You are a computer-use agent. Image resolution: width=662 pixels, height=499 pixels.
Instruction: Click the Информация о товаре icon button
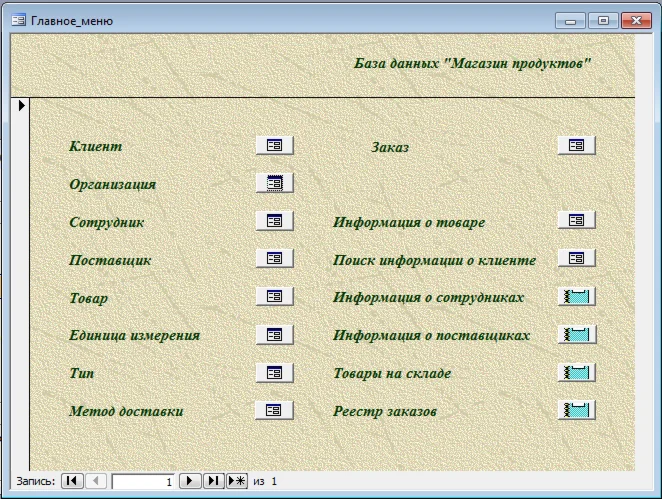(x=576, y=221)
